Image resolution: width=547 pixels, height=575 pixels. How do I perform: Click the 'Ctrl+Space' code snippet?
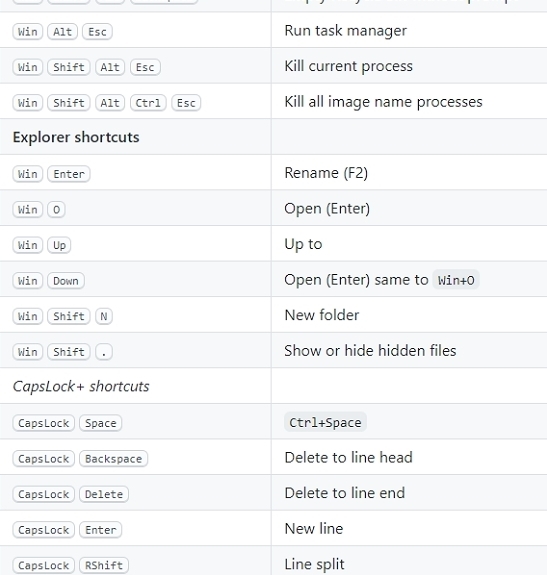click(325, 422)
